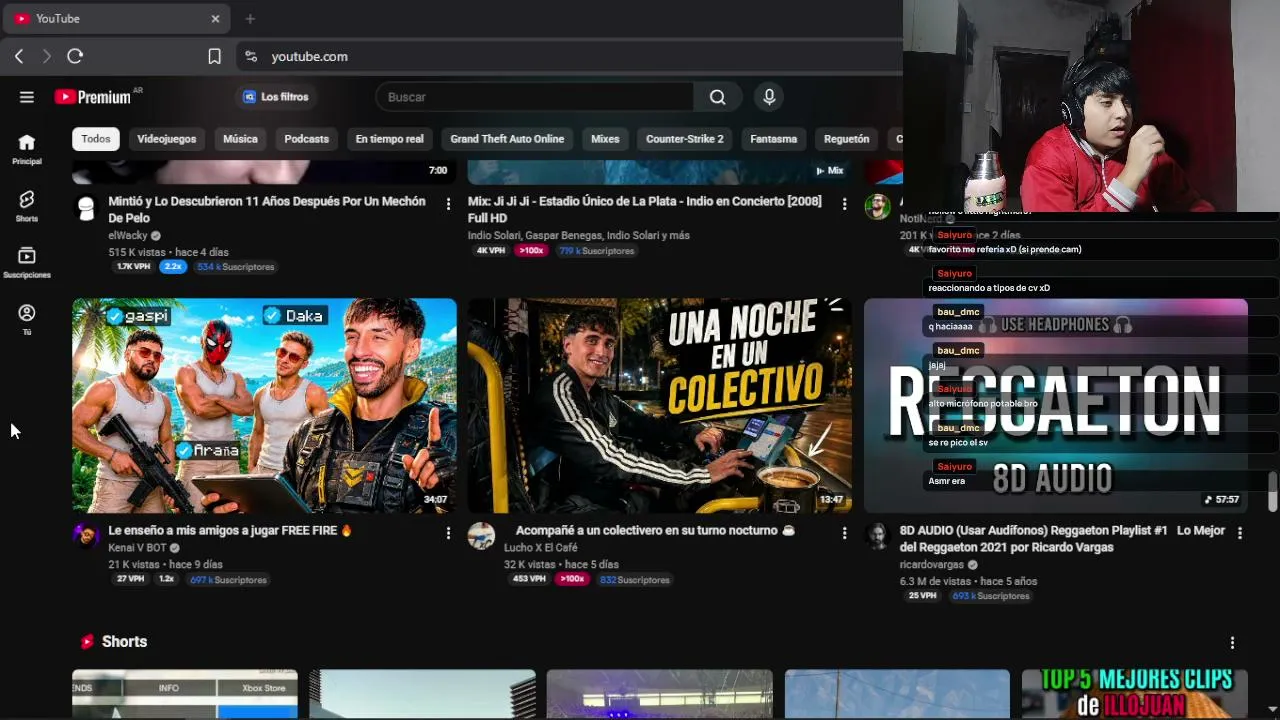
Task: Go forward using the browser arrow
Action: (46, 57)
